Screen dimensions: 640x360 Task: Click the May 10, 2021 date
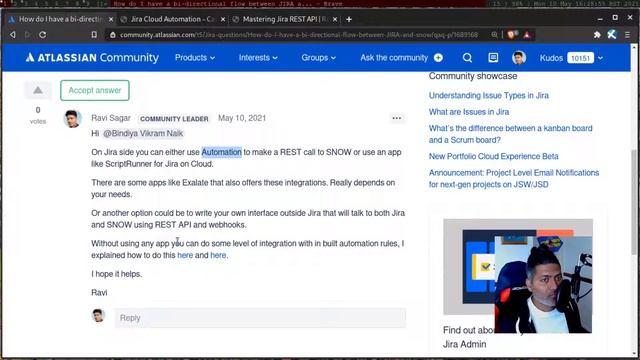point(242,118)
